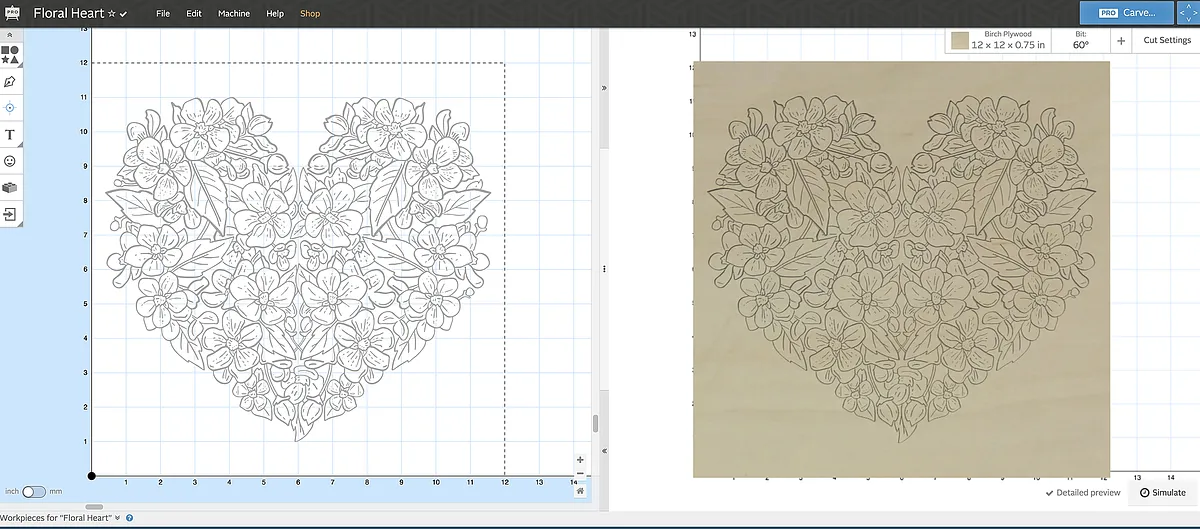Click the Simulate button
This screenshot has width=1200, height=529.
tap(1163, 493)
